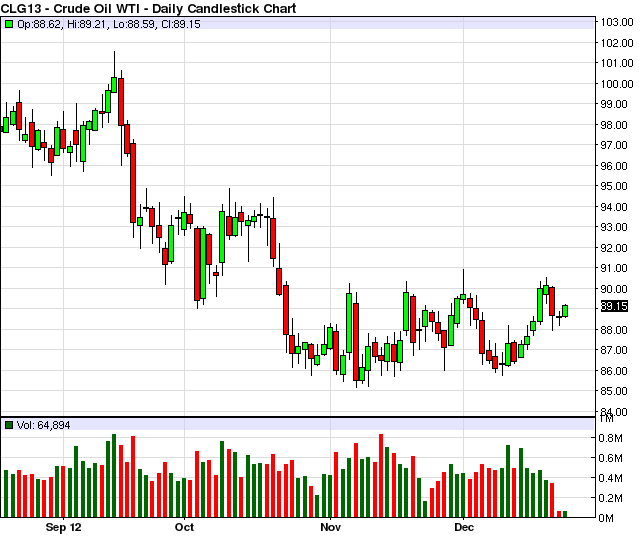Click the 99.00 price axis label
Screen dimensions: 640x536
pos(614,104)
